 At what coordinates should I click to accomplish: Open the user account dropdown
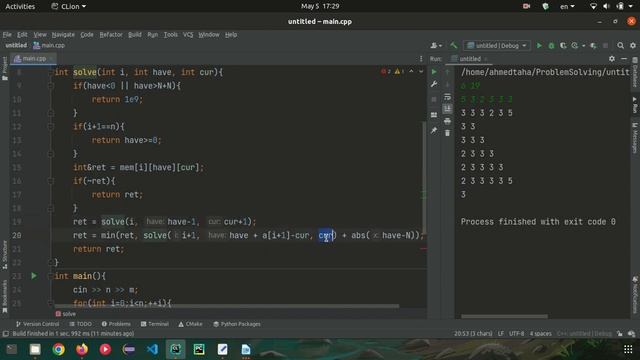coord(436,46)
